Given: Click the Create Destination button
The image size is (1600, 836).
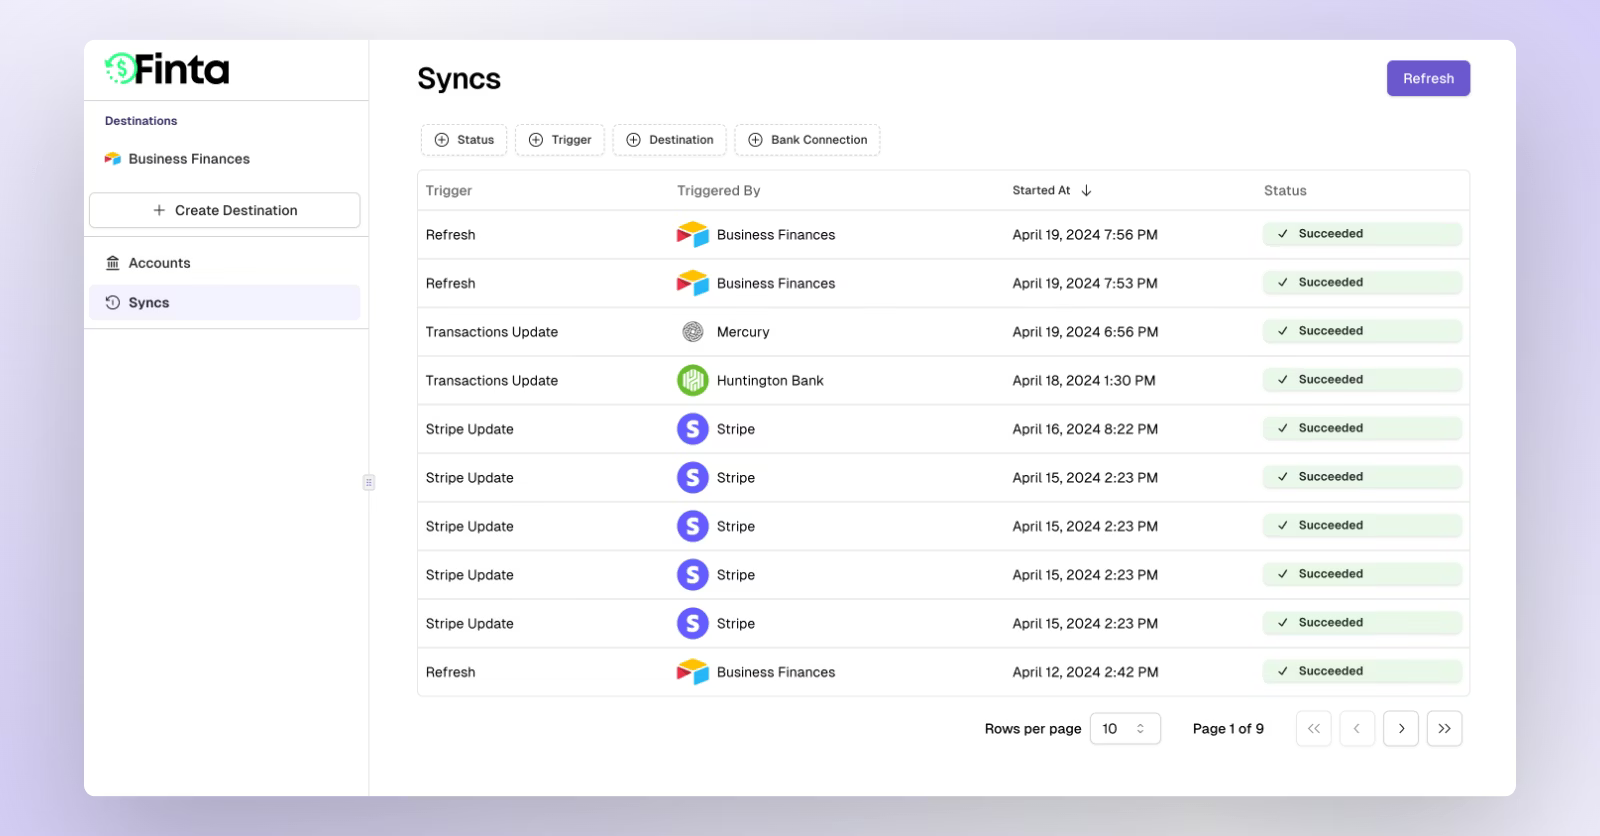Looking at the screenshot, I should pos(225,210).
